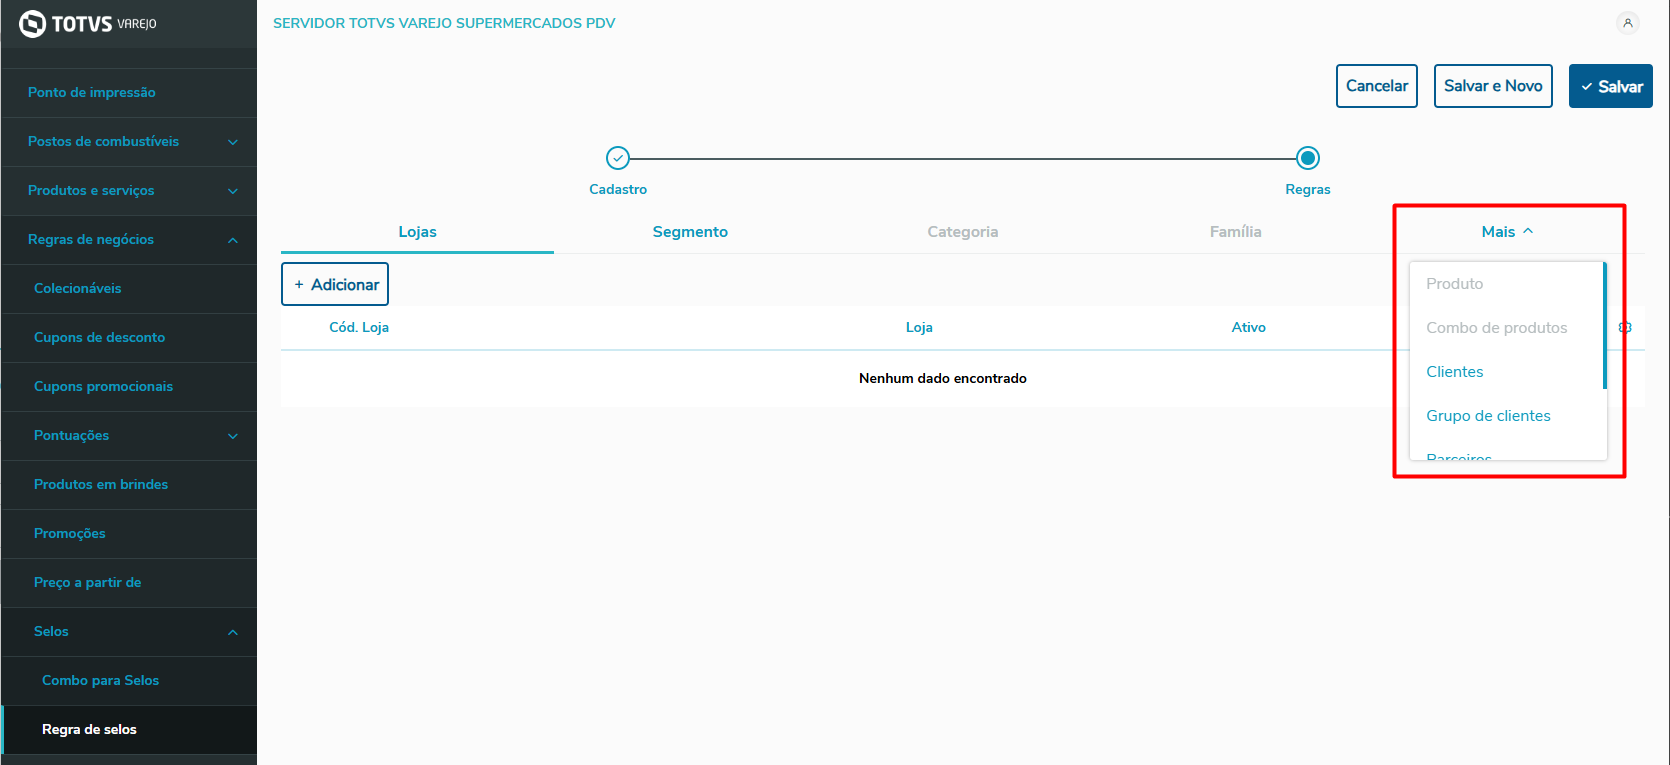1670x765 pixels.
Task: Collapse Regras de negócios menu
Action: point(129,239)
